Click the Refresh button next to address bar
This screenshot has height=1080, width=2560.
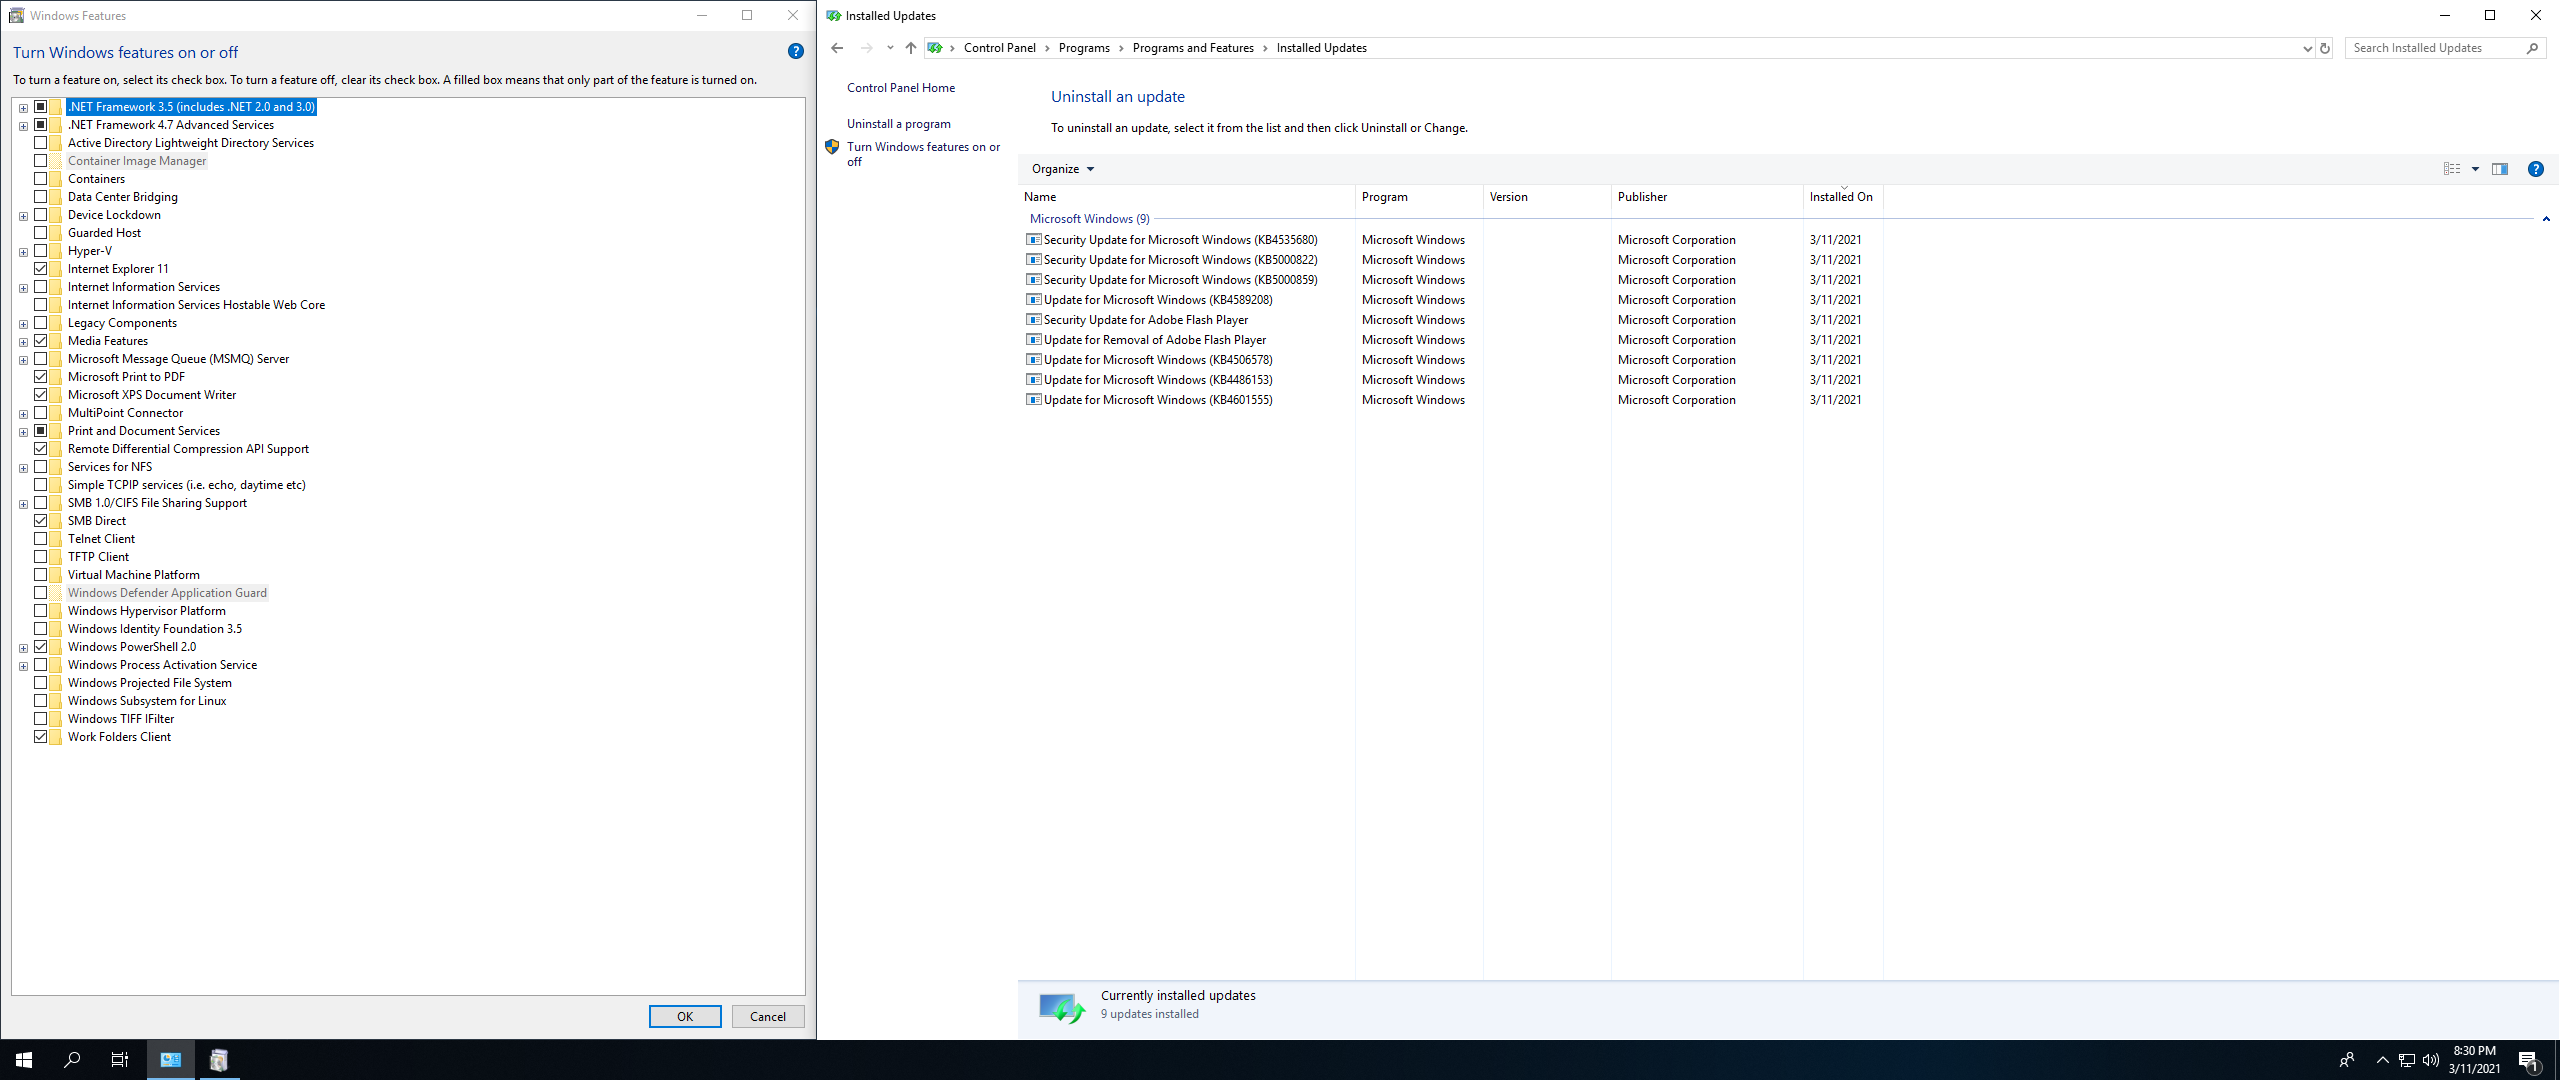point(2325,48)
